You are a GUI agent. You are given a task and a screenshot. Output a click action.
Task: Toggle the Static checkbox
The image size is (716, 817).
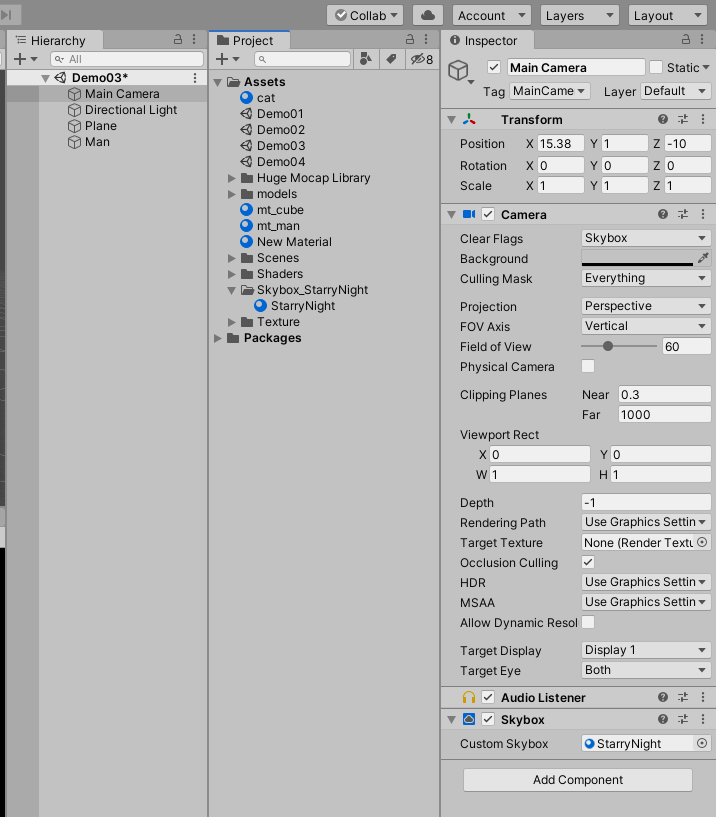(656, 67)
